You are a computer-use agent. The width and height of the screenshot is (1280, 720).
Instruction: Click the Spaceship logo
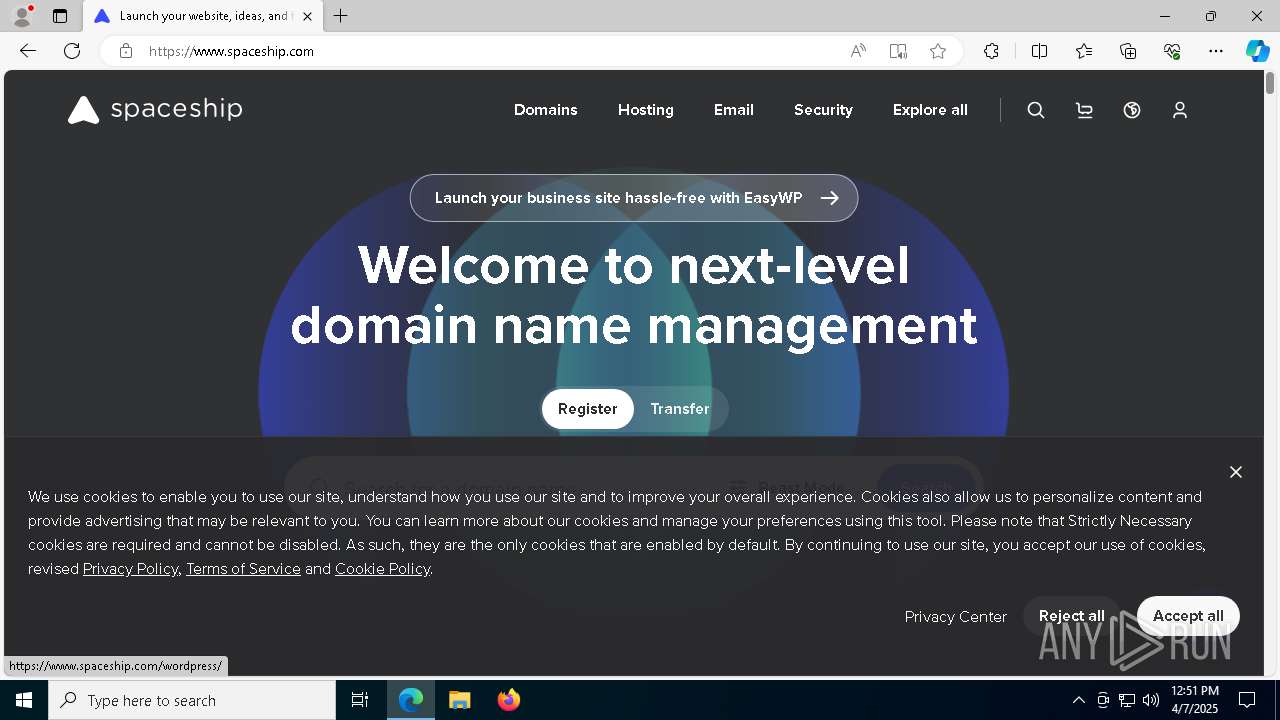[x=155, y=109]
